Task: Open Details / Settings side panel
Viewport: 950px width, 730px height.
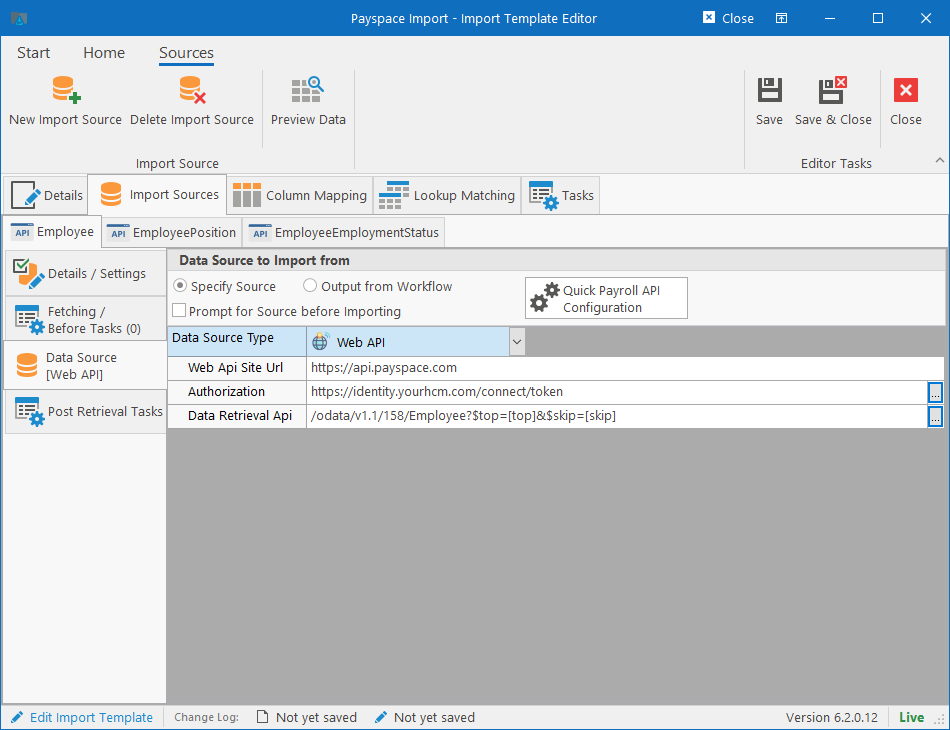Action: click(x=85, y=273)
